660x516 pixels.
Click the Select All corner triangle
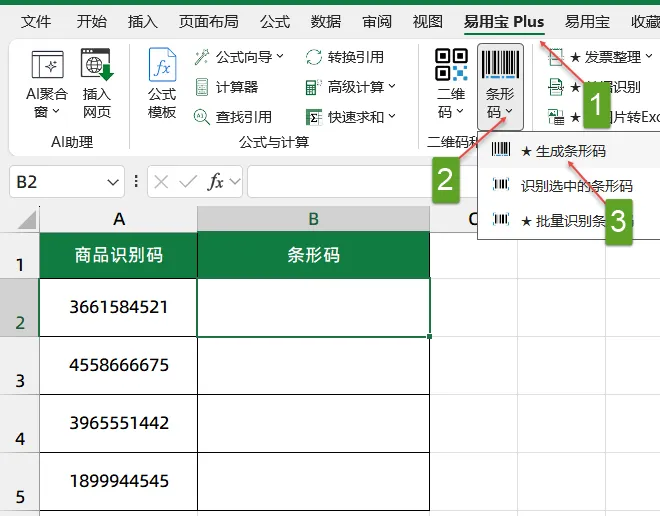tap(27, 220)
